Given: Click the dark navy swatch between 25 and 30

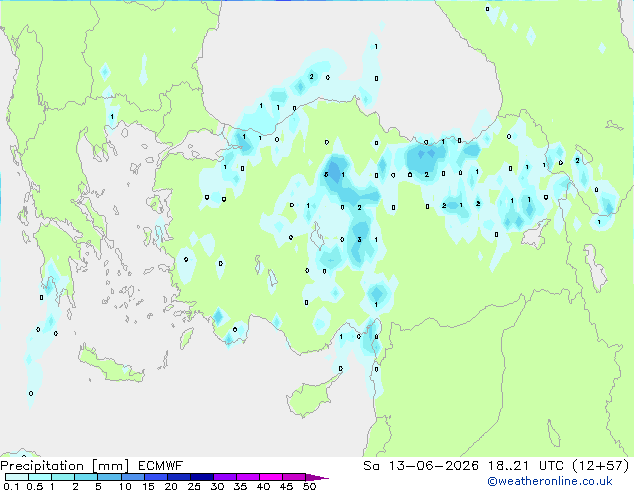Looking at the screenshot, I should (x=201, y=477).
